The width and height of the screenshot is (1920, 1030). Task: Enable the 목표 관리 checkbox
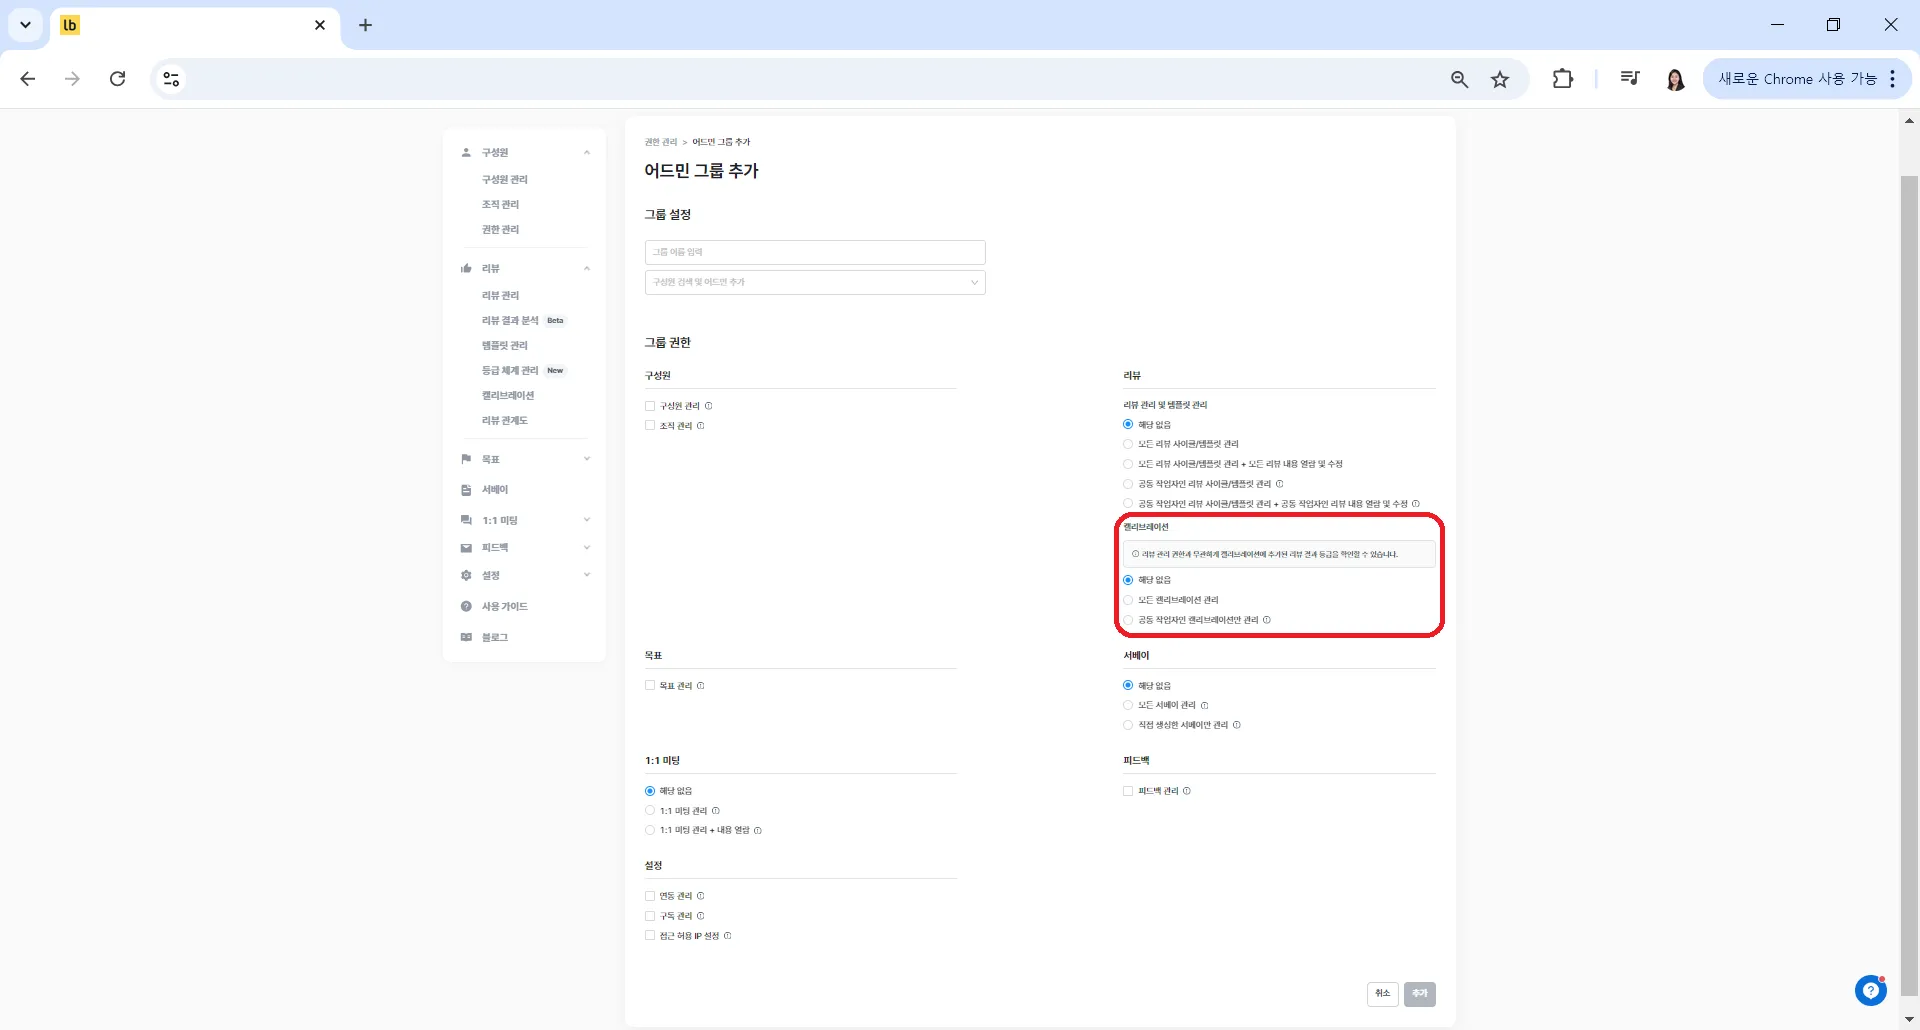click(x=650, y=686)
